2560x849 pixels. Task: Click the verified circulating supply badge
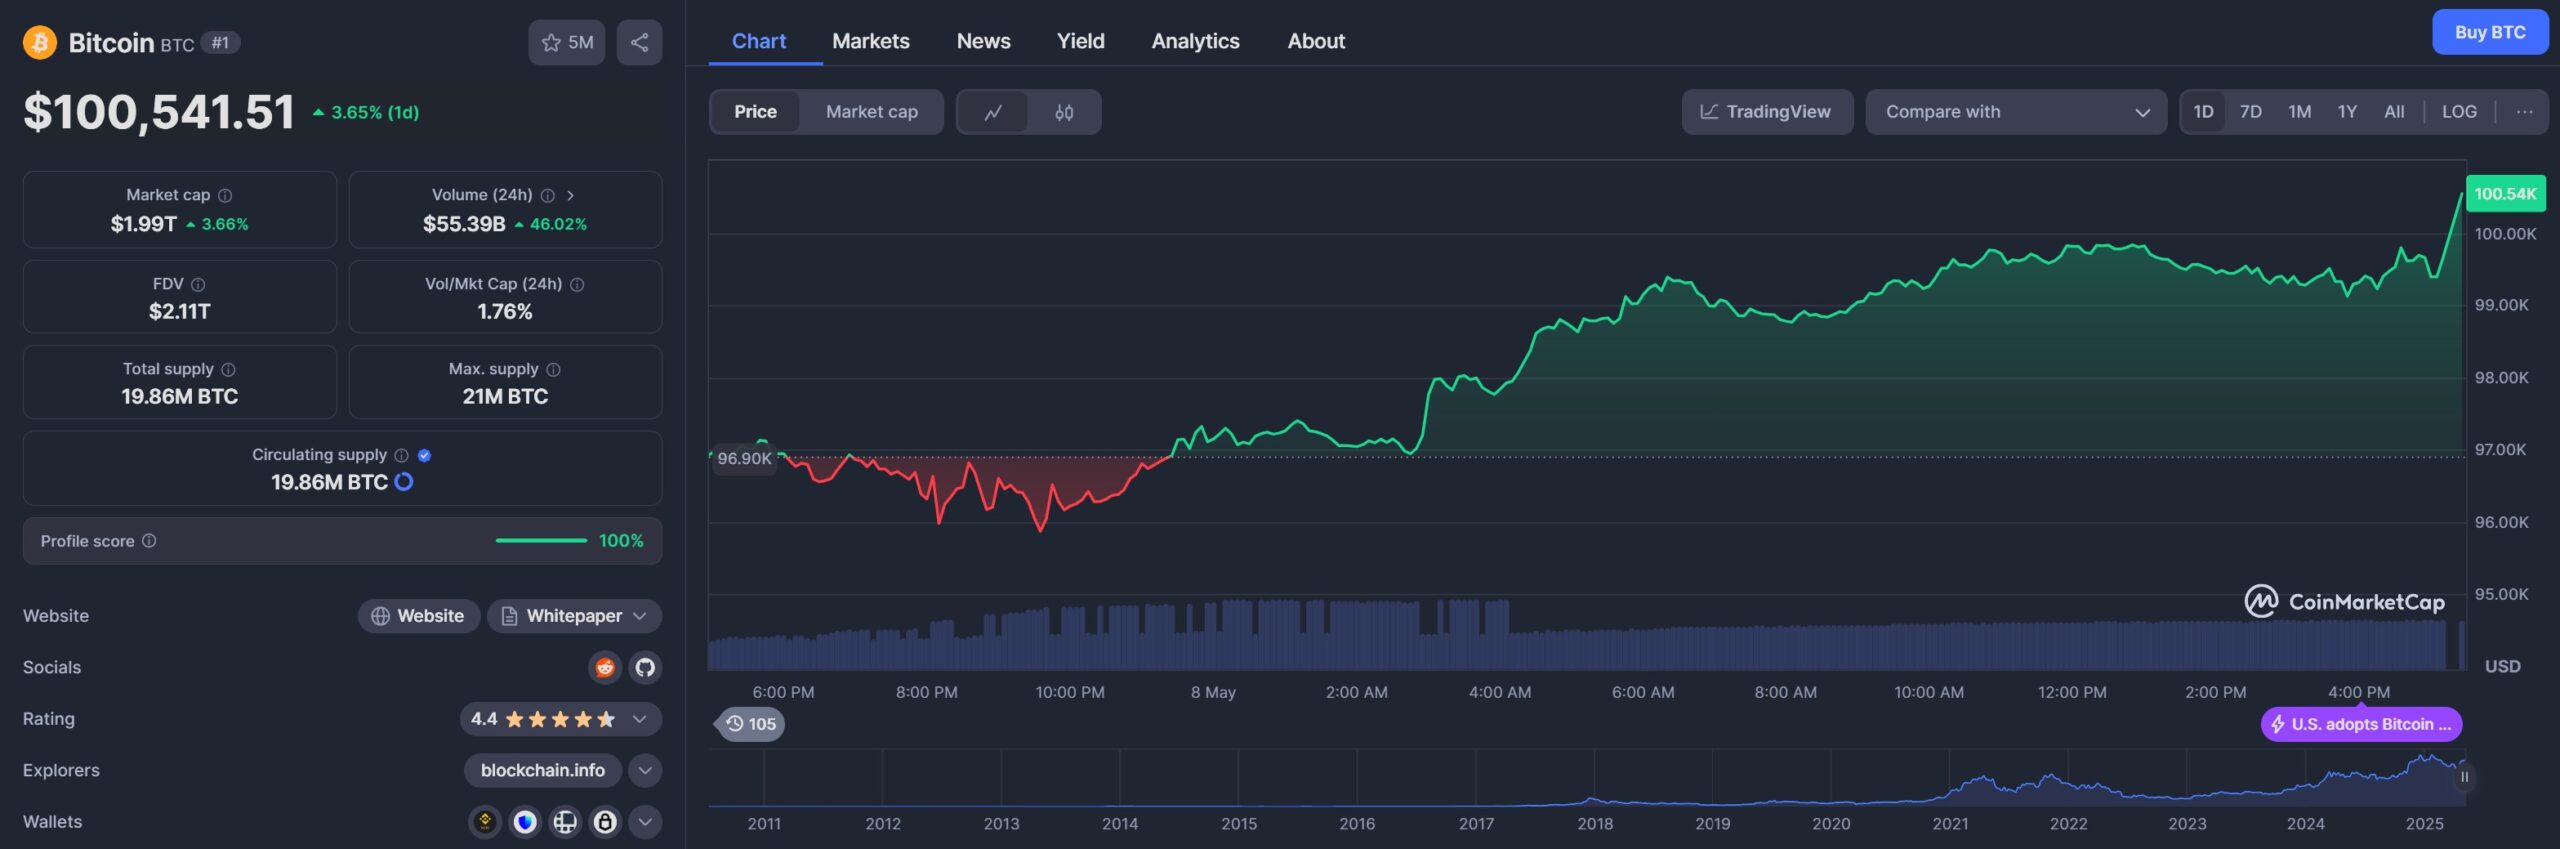point(424,455)
